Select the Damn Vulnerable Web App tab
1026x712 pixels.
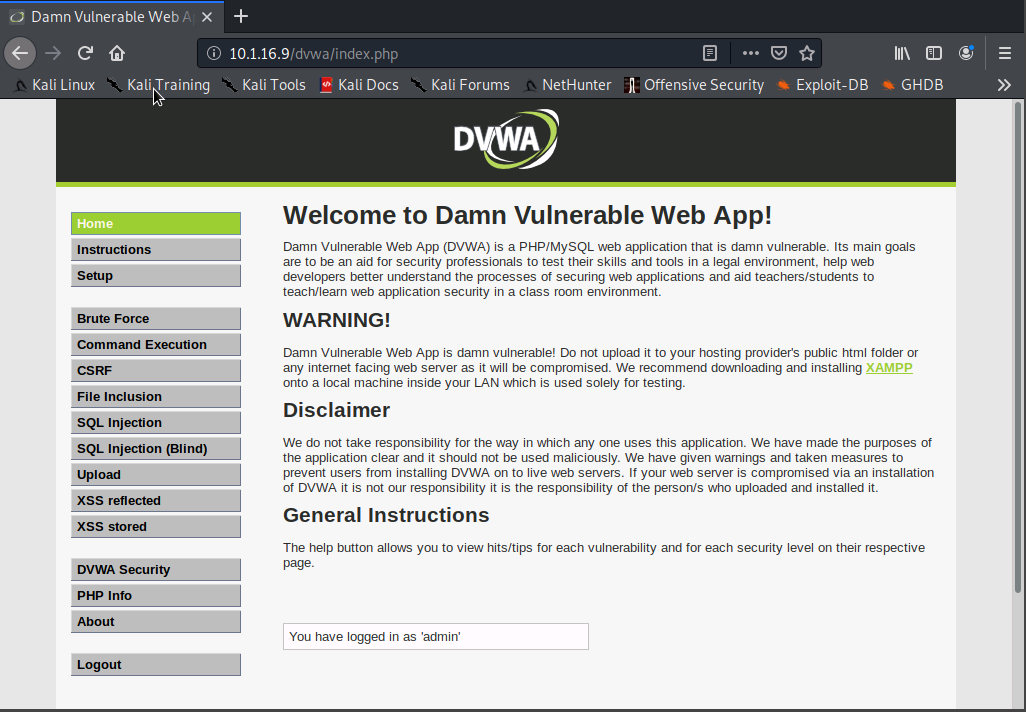click(112, 17)
